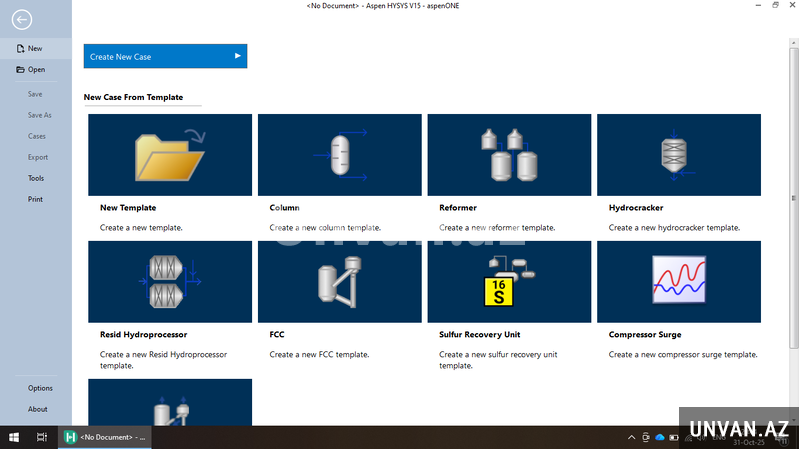The image size is (799, 449).
Task: Pick the Hydrocracker template icon
Action: 677,154
